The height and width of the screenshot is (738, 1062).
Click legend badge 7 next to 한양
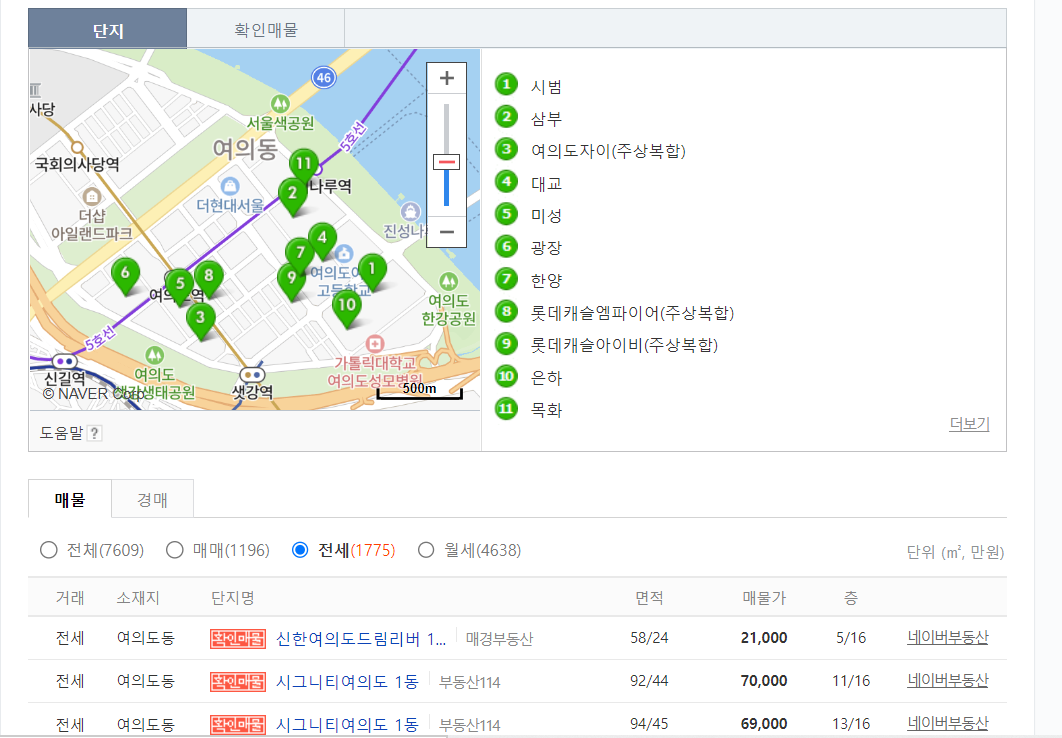[506, 279]
